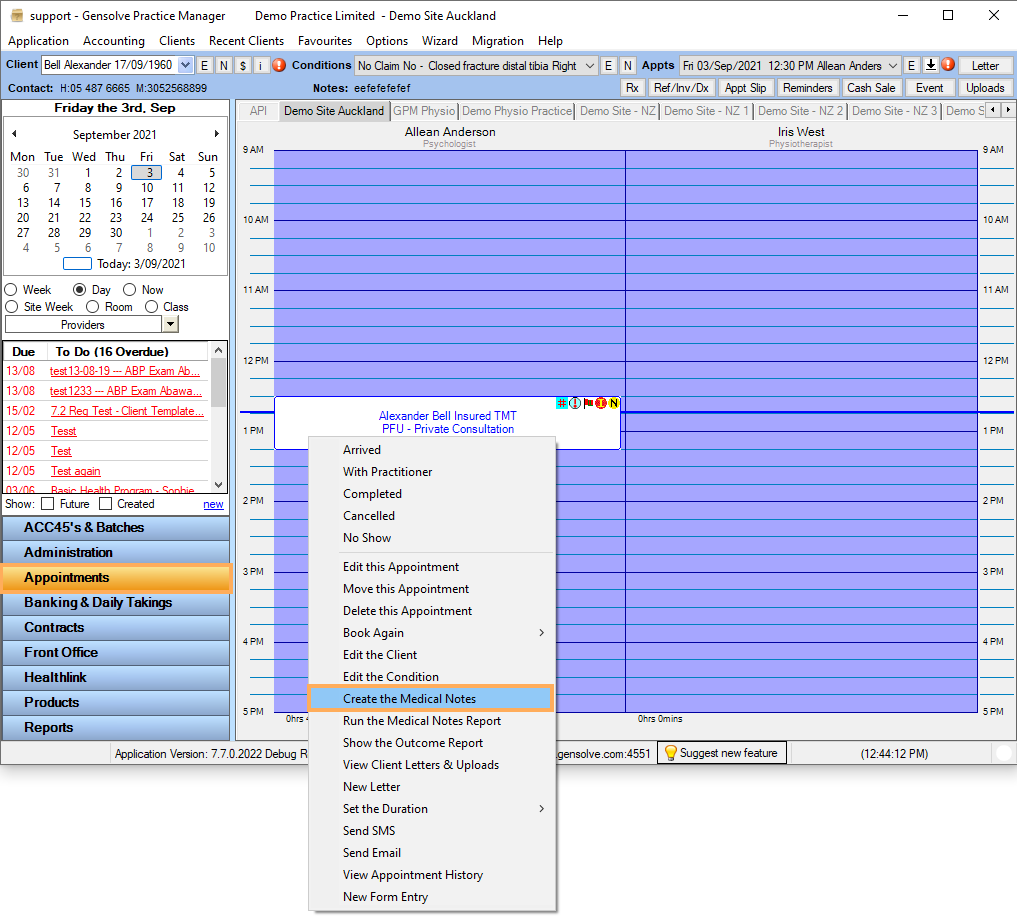1017x918 pixels.
Task: Click the client info 'i' icon
Action: point(260,65)
